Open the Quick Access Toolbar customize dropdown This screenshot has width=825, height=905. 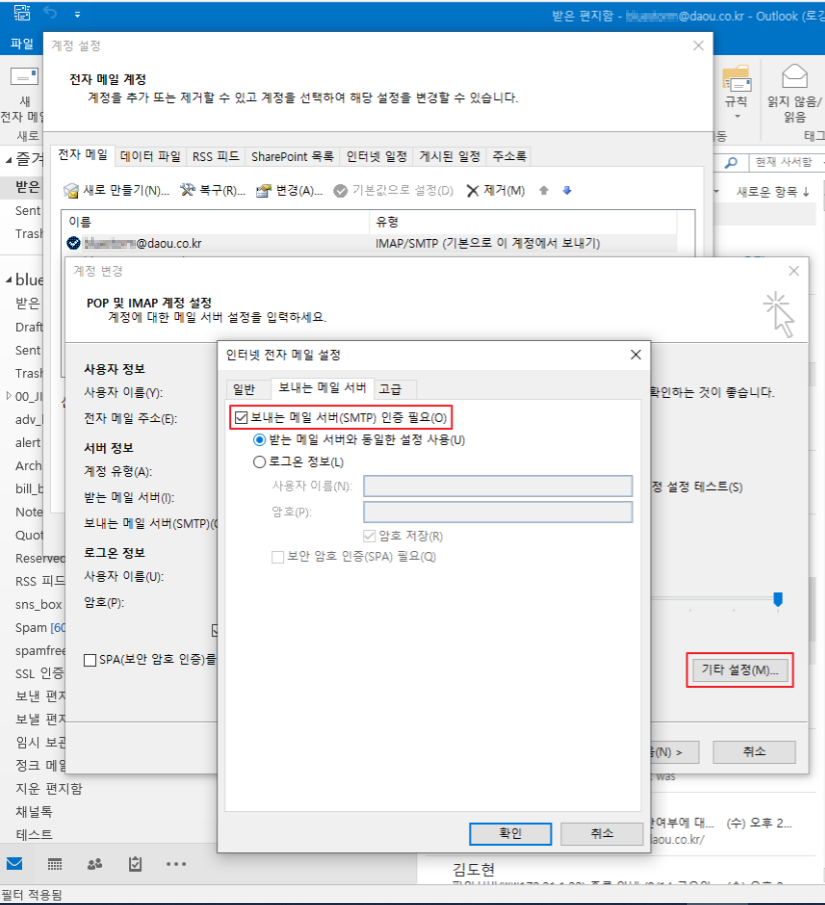[x=77, y=14]
